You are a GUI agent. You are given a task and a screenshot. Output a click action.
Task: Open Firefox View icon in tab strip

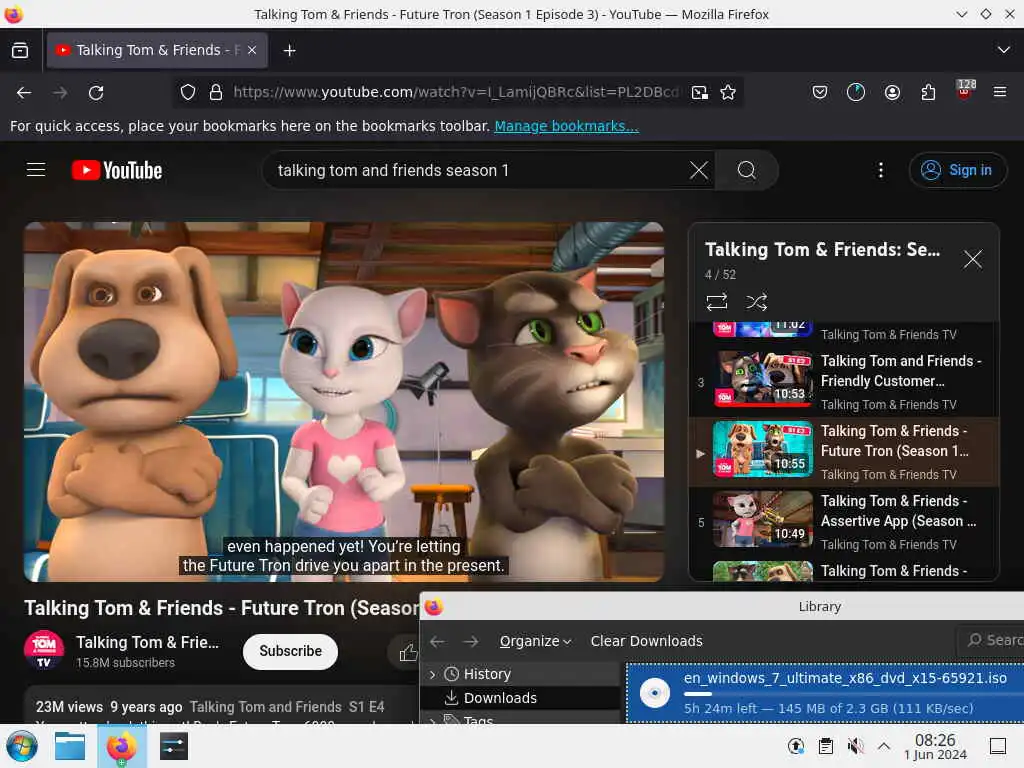20,50
